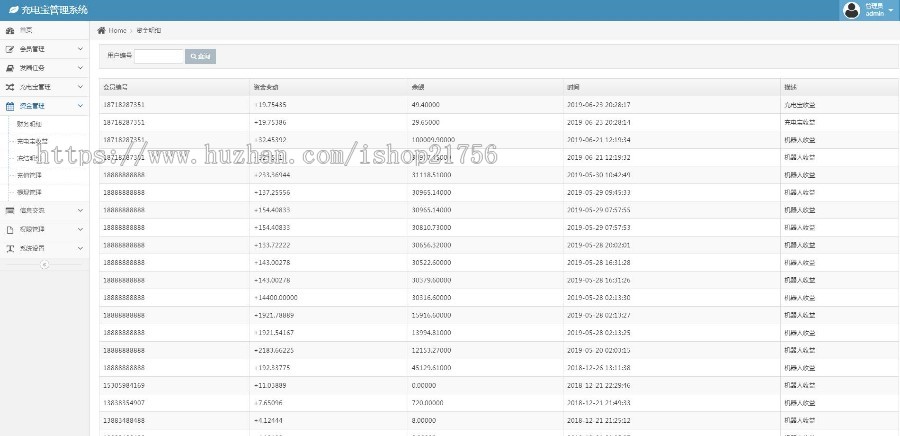The image size is (900, 436).
Task: Click the balance cell 31118.51000
Action: click(x=431, y=175)
